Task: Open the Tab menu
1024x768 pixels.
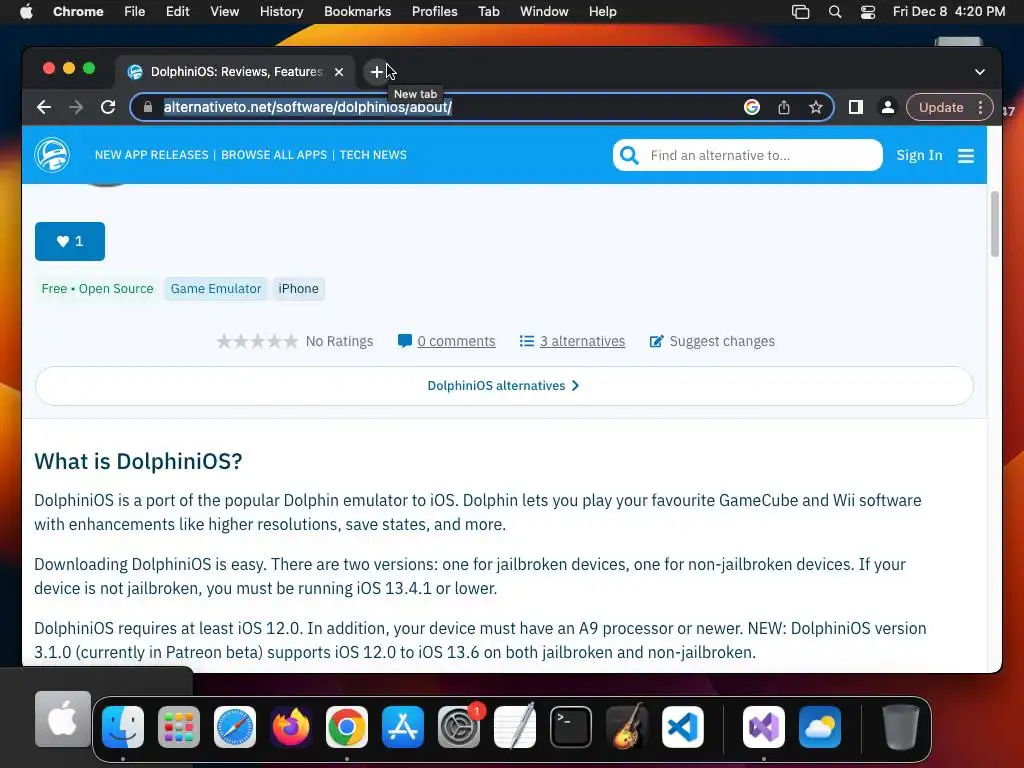Action: tap(488, 12)
